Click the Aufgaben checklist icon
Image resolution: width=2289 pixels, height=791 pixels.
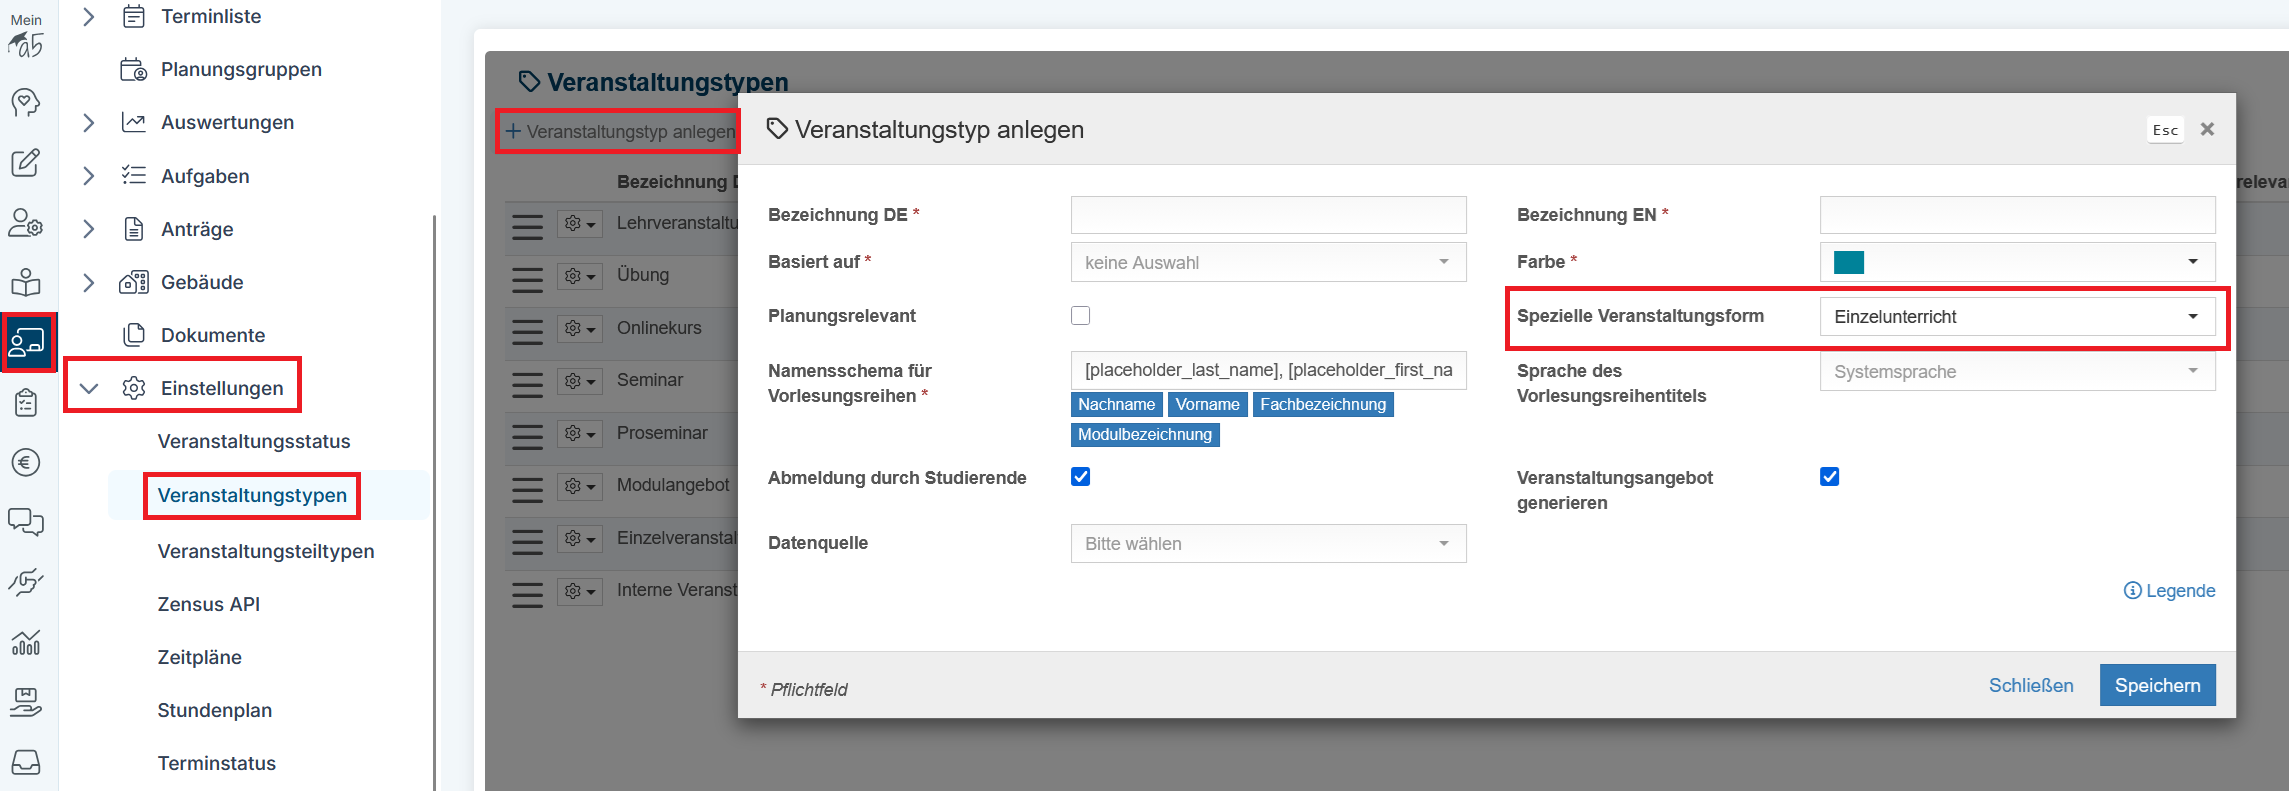133,176
